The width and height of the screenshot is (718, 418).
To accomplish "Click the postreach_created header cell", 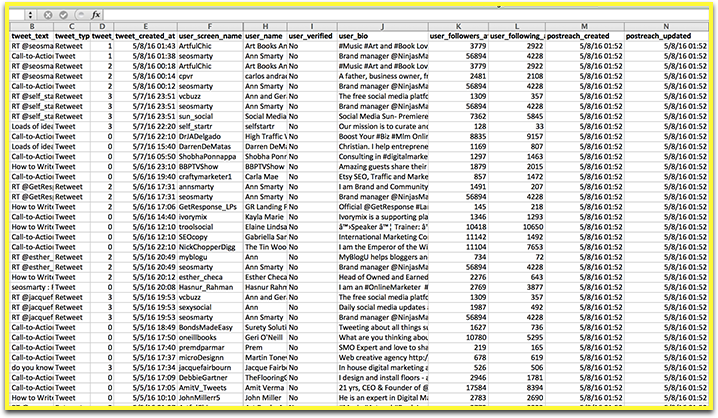I will coord(585,36).
